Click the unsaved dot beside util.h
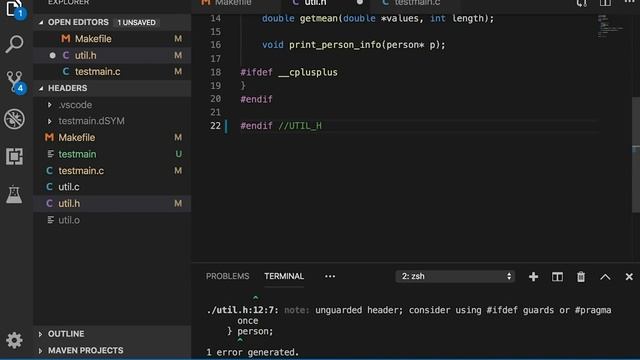Image resolution: width=640 pixels, height=360 pixels. coord(52,55)
